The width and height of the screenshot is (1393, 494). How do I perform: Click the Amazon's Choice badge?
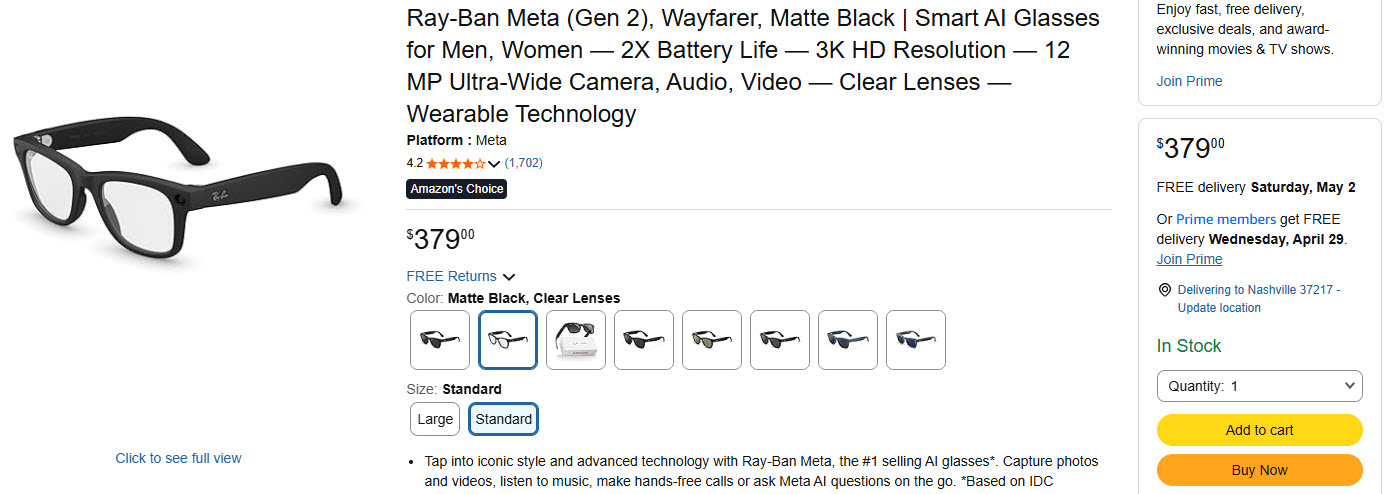[x=457, y=189]
